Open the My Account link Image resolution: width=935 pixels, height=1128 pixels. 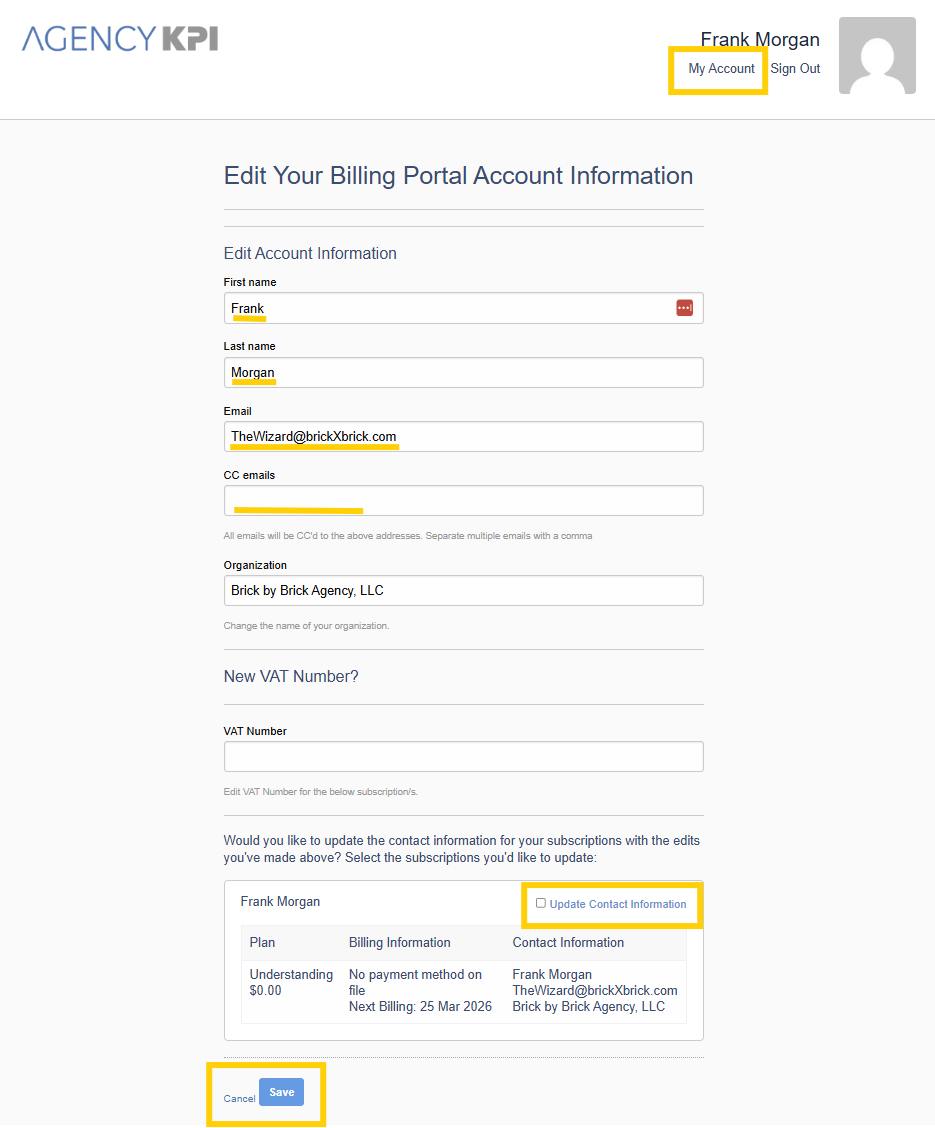click(721, 69)
